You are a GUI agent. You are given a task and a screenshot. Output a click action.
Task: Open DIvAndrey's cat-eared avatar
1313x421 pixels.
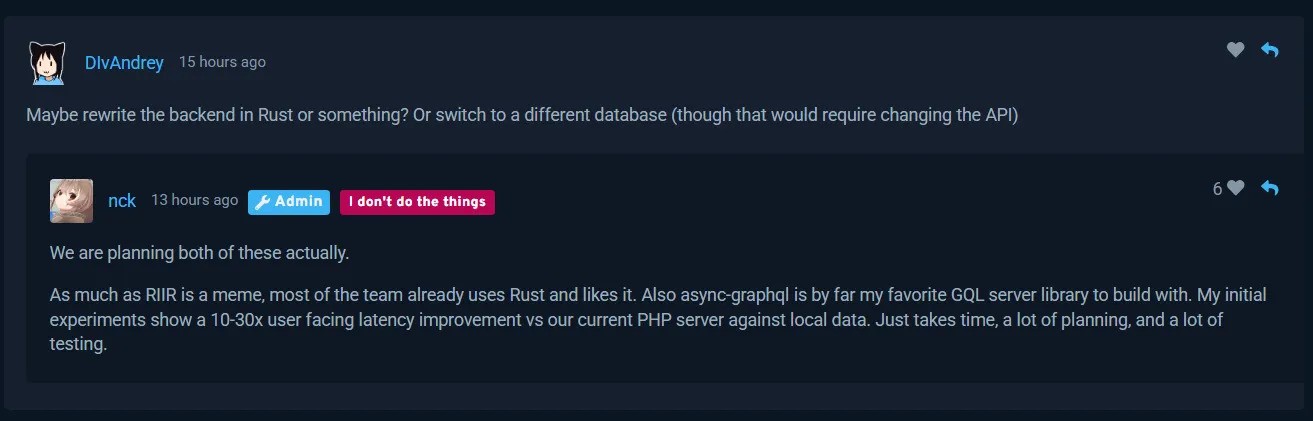(x=47, y=63)
